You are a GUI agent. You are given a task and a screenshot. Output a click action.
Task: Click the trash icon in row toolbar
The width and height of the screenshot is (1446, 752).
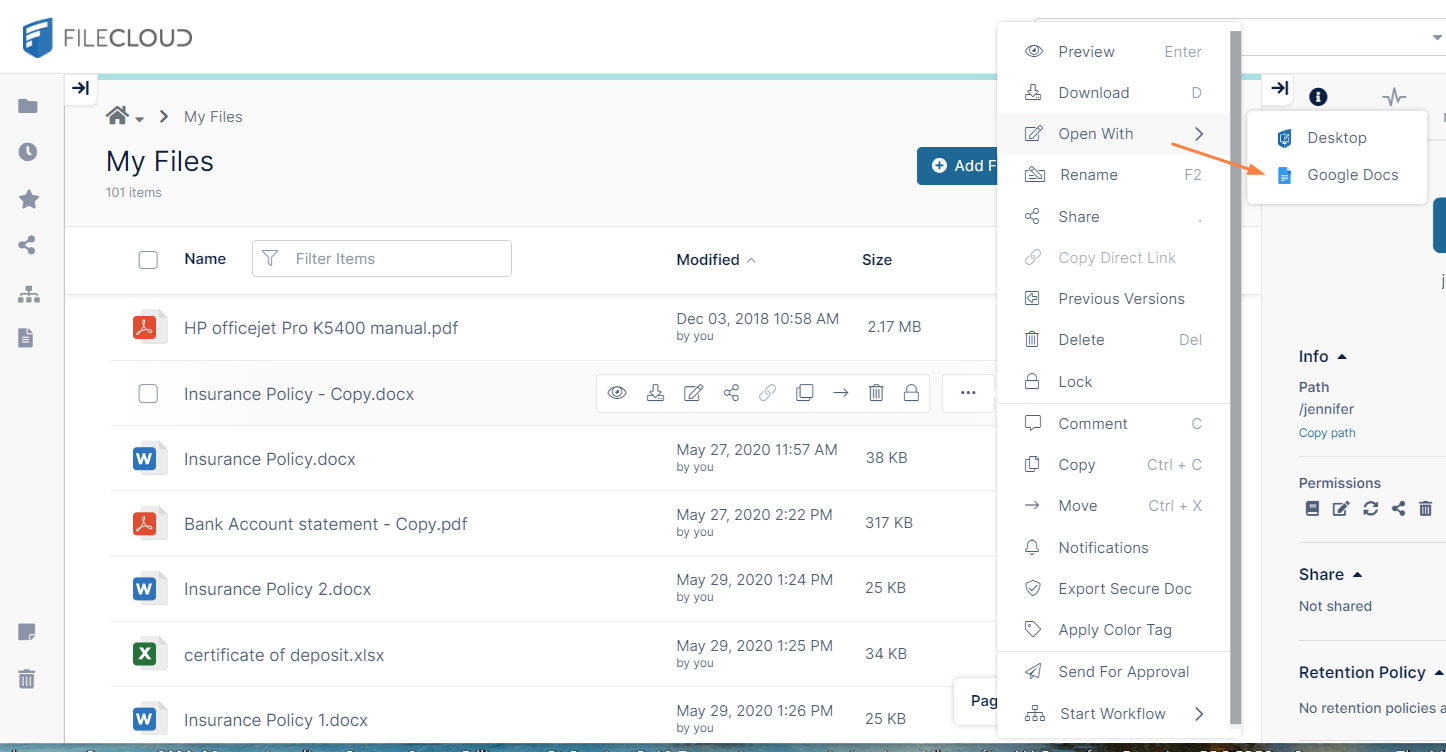[x=876, y=393]
